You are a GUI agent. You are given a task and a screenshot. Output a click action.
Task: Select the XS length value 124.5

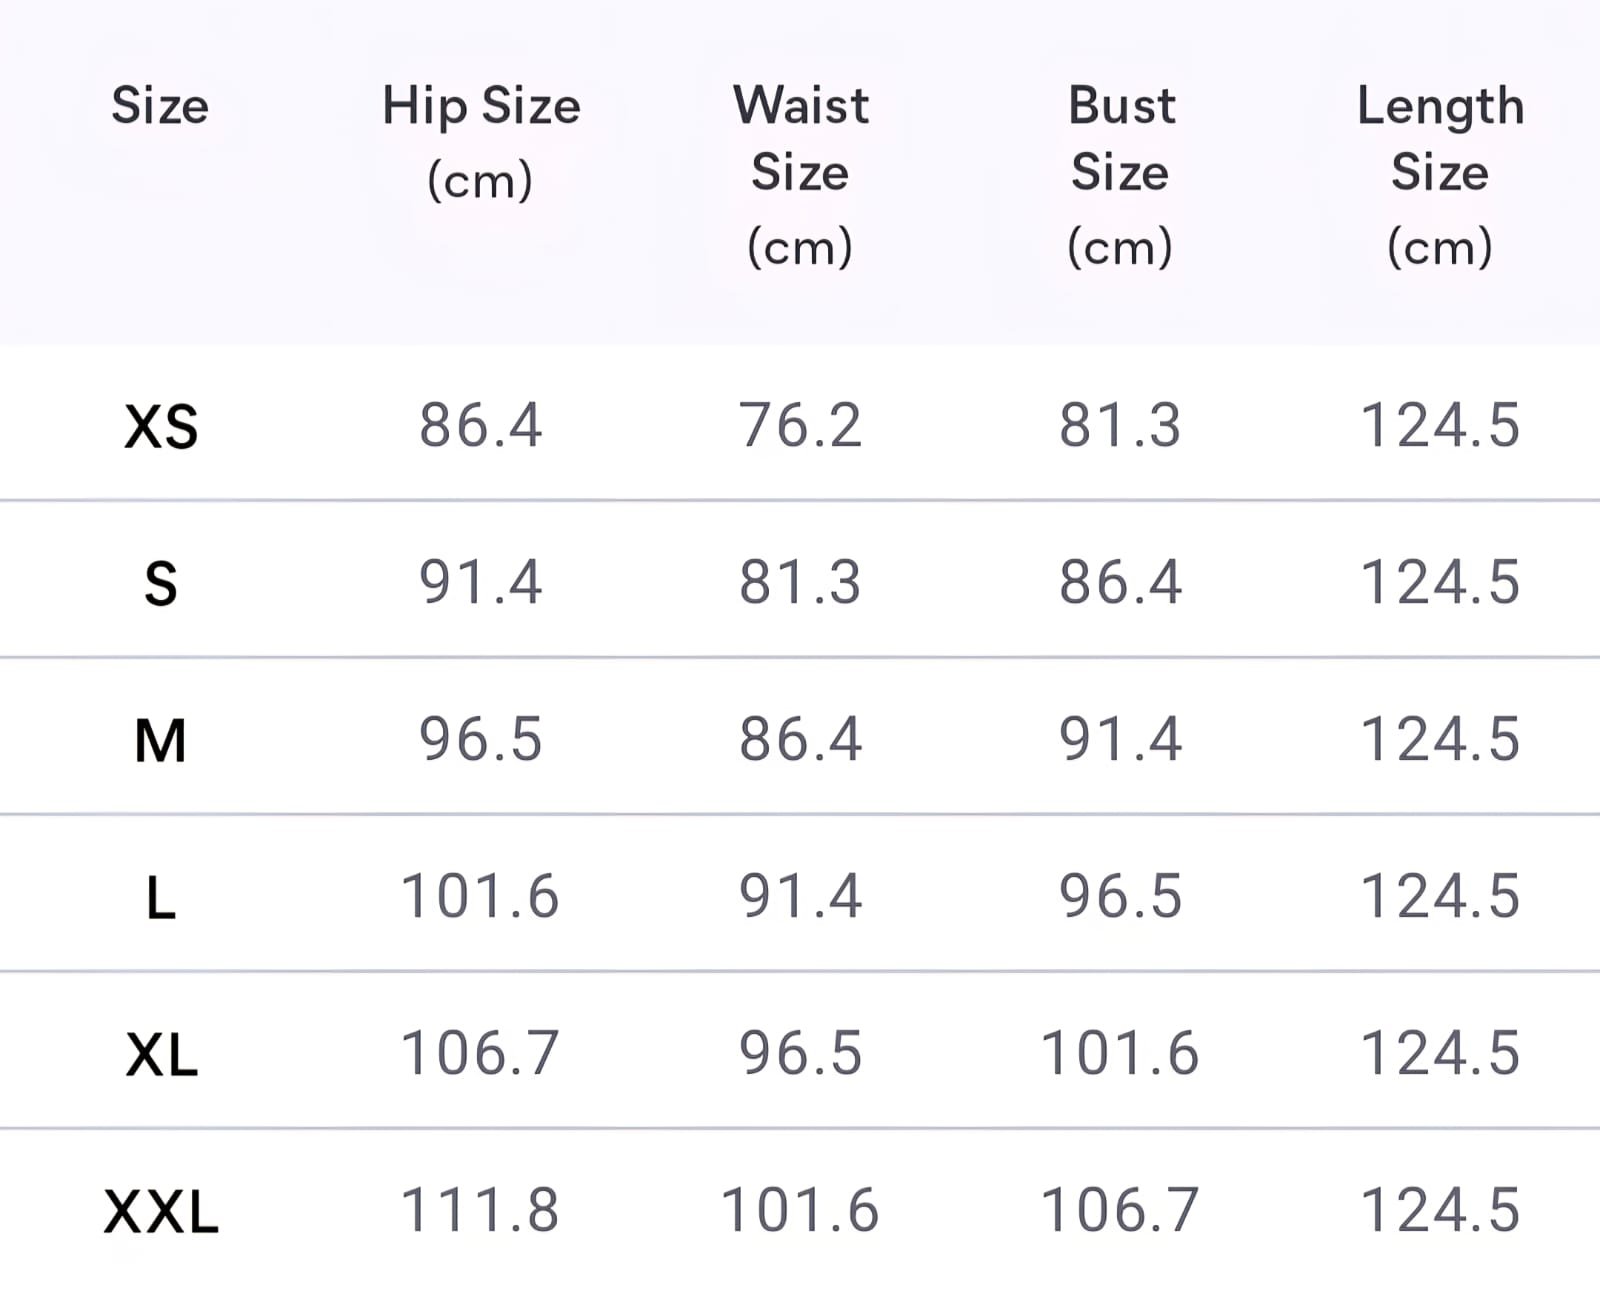click(x=1440, y=425)
